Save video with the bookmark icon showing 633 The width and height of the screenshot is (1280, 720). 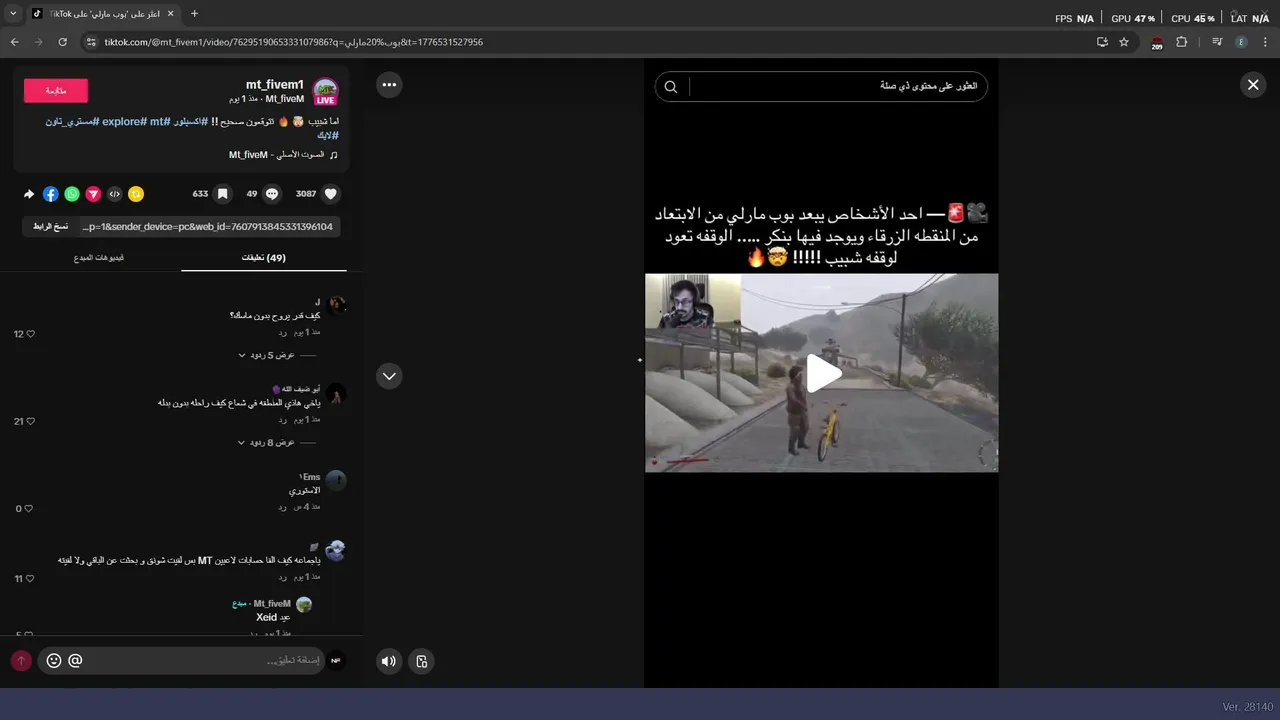pos(223,194)
